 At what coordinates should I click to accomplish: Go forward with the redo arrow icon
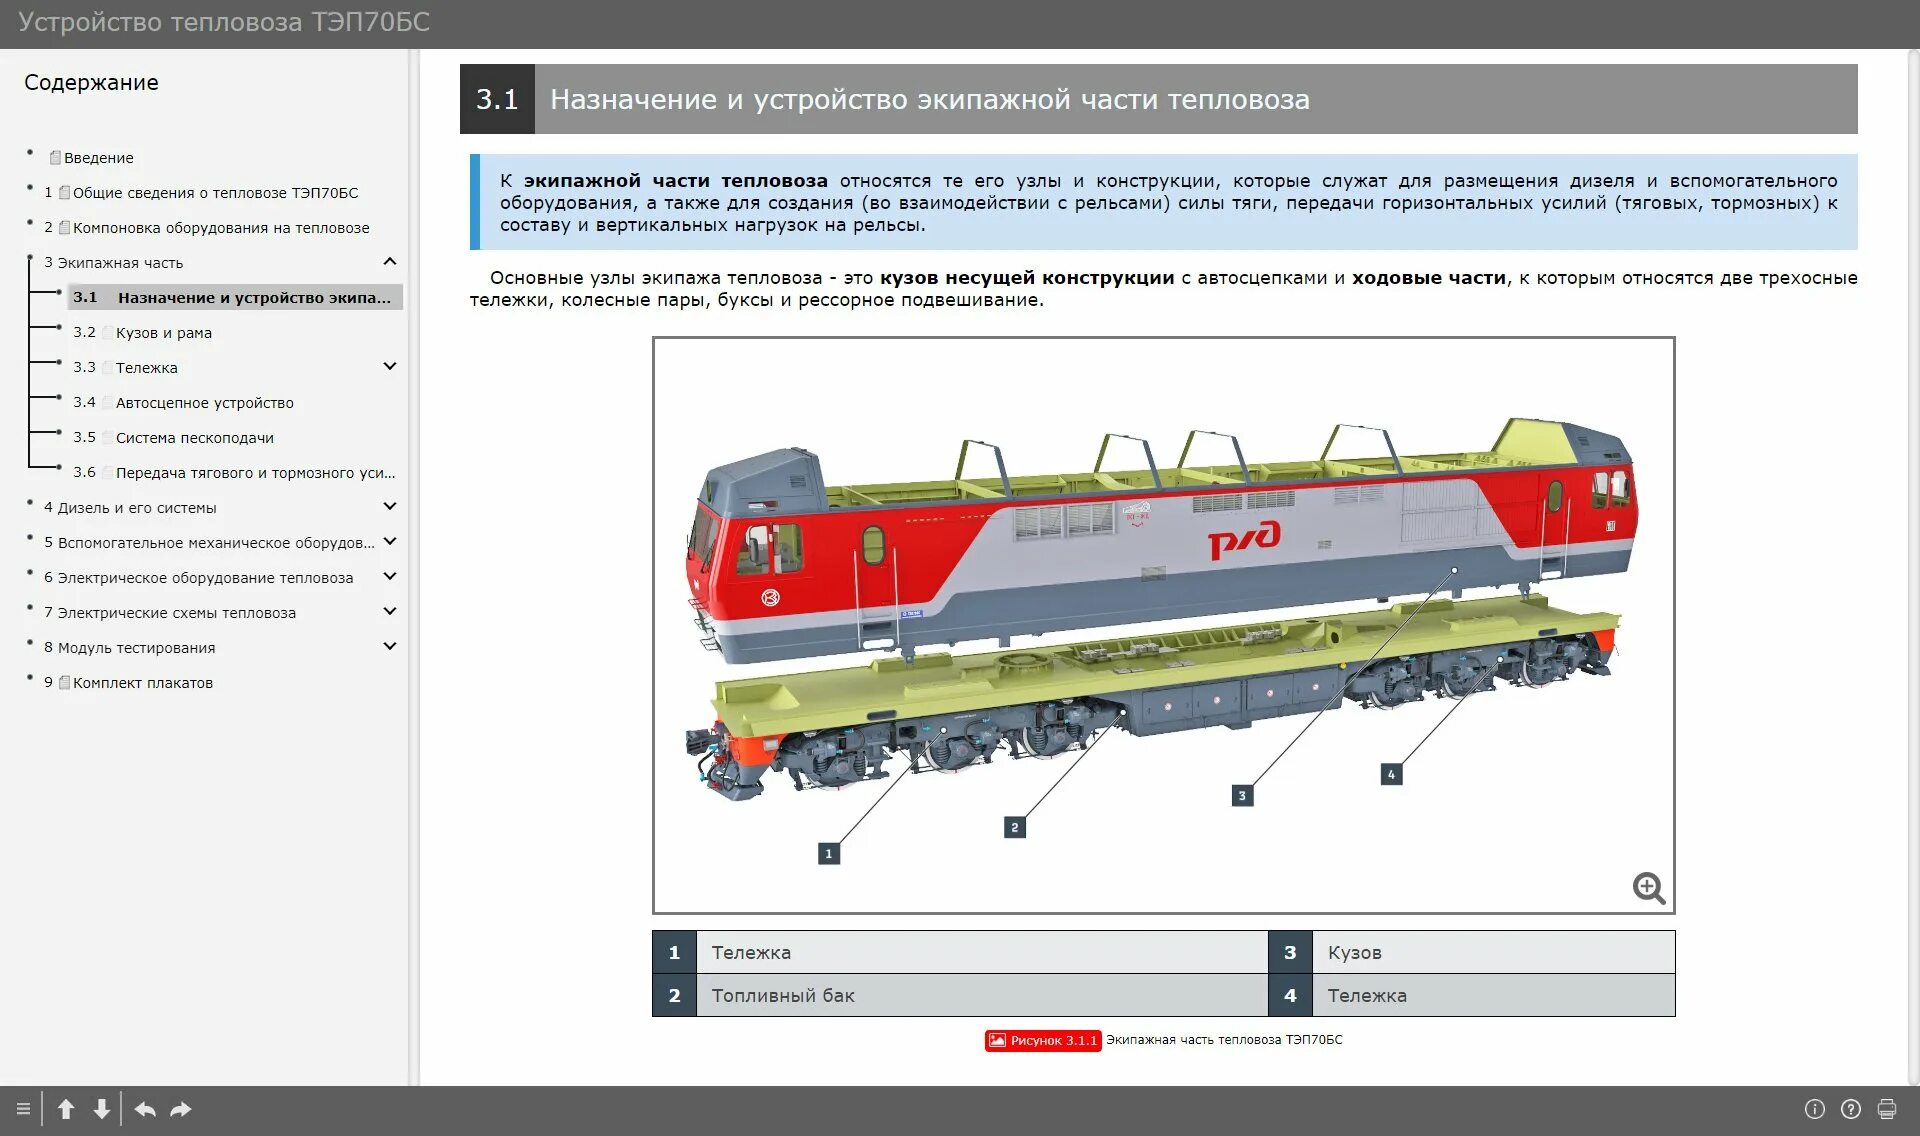pos(181,1109)
